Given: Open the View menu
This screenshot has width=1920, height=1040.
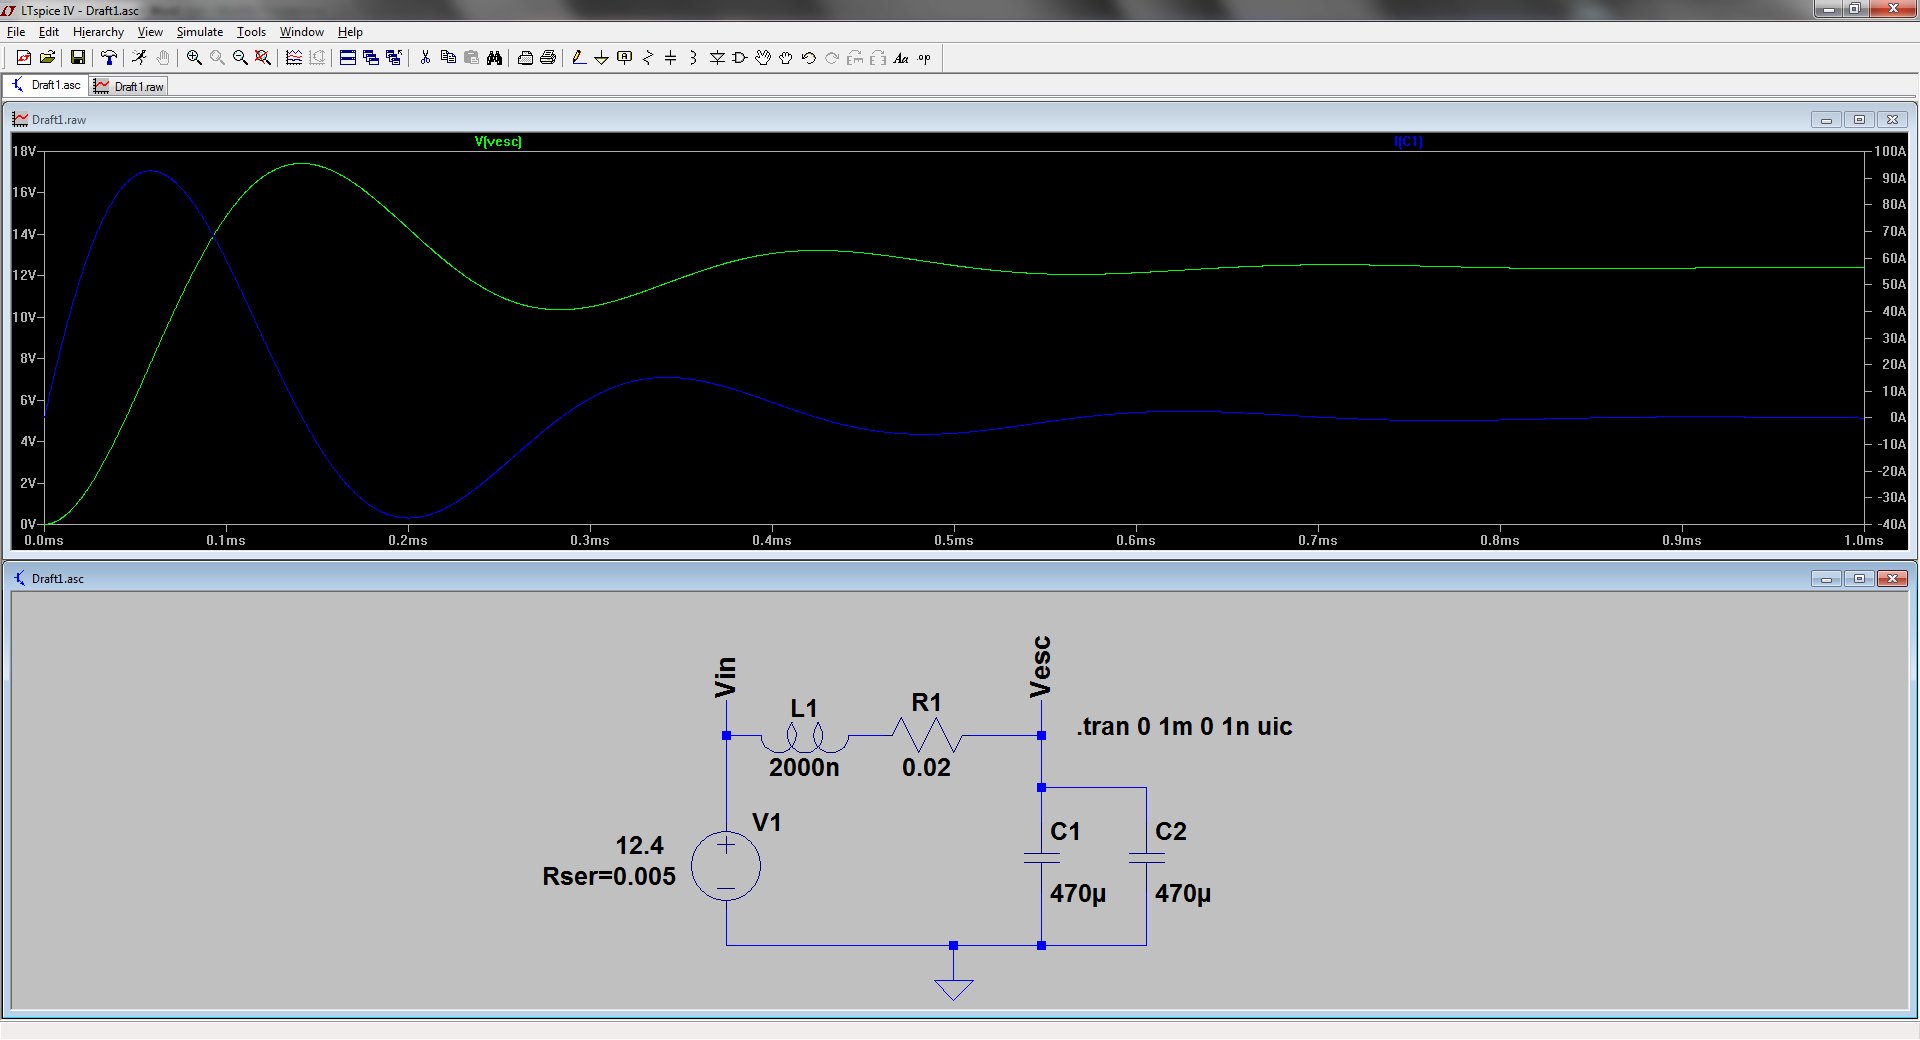Looking at the screenshot, I should 150,32.
